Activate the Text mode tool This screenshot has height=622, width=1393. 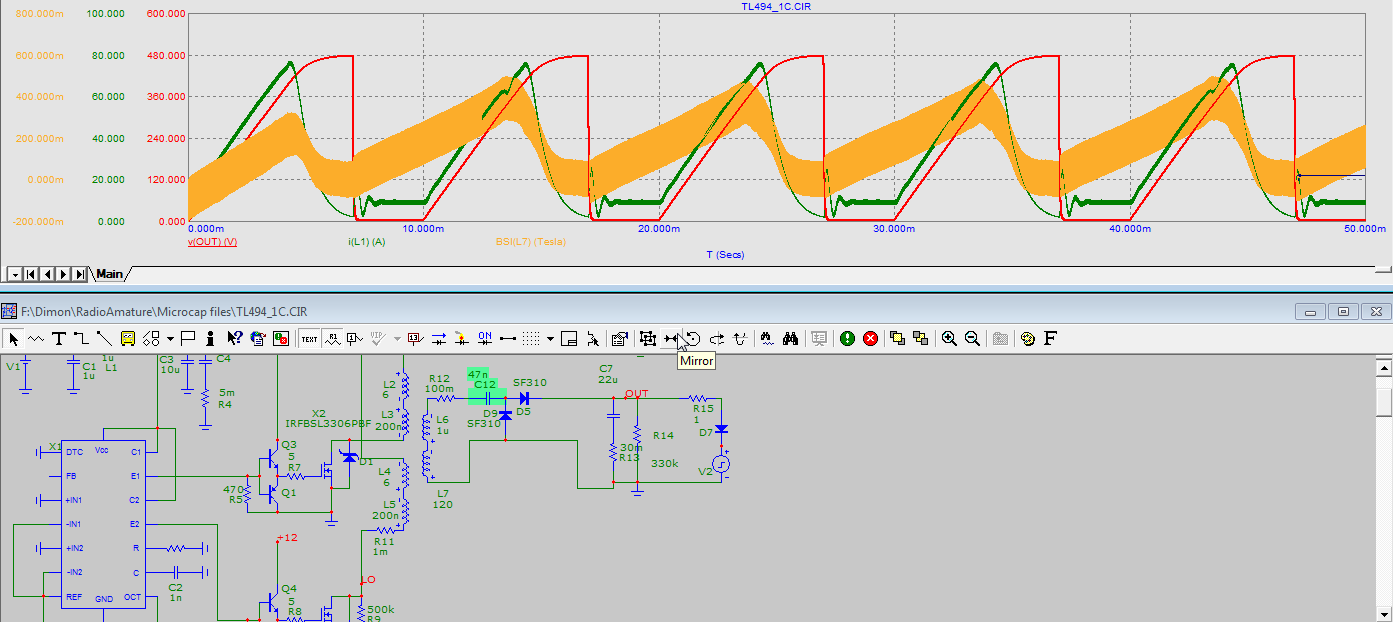[x=59, y=339]
